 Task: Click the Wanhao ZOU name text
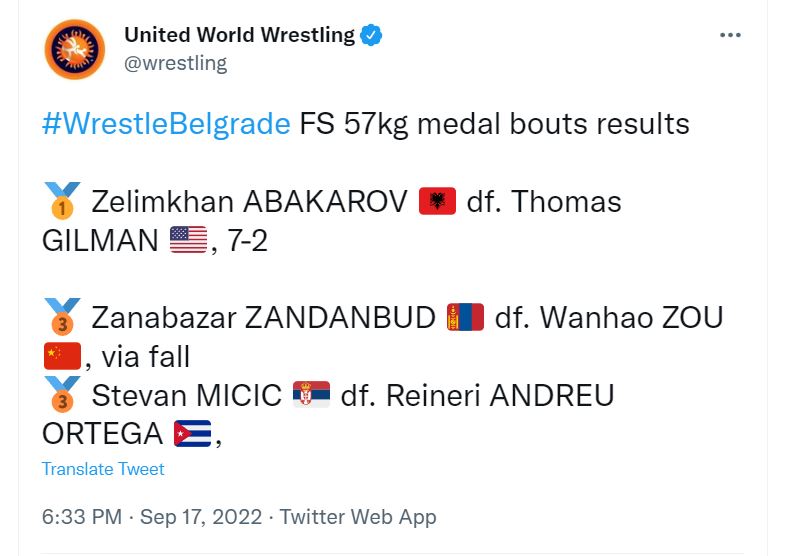click(632, 318)
